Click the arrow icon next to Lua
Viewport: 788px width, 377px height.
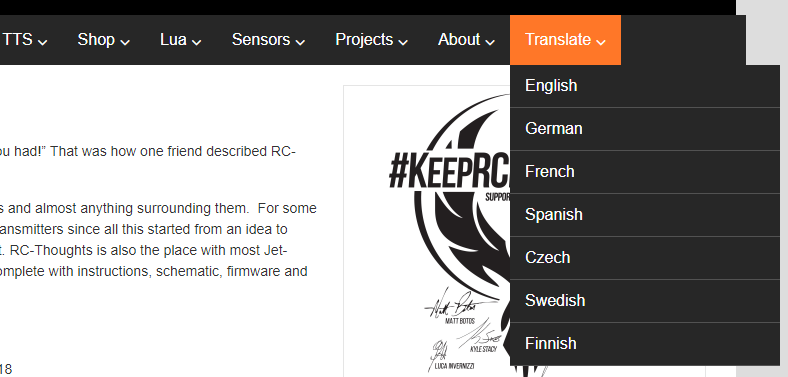[197, 42]
